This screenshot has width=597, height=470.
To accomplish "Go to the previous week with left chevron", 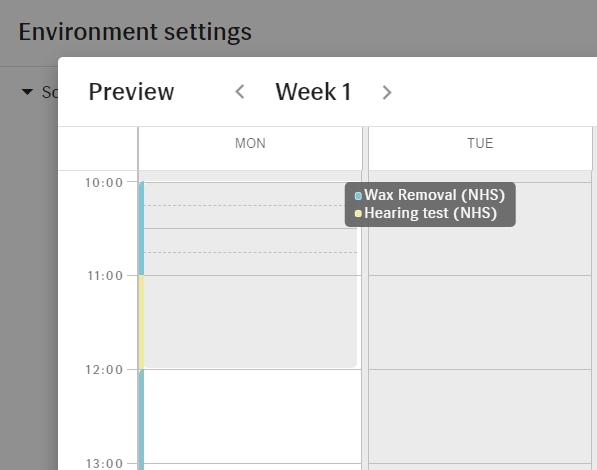I will [x=240, y=92].
